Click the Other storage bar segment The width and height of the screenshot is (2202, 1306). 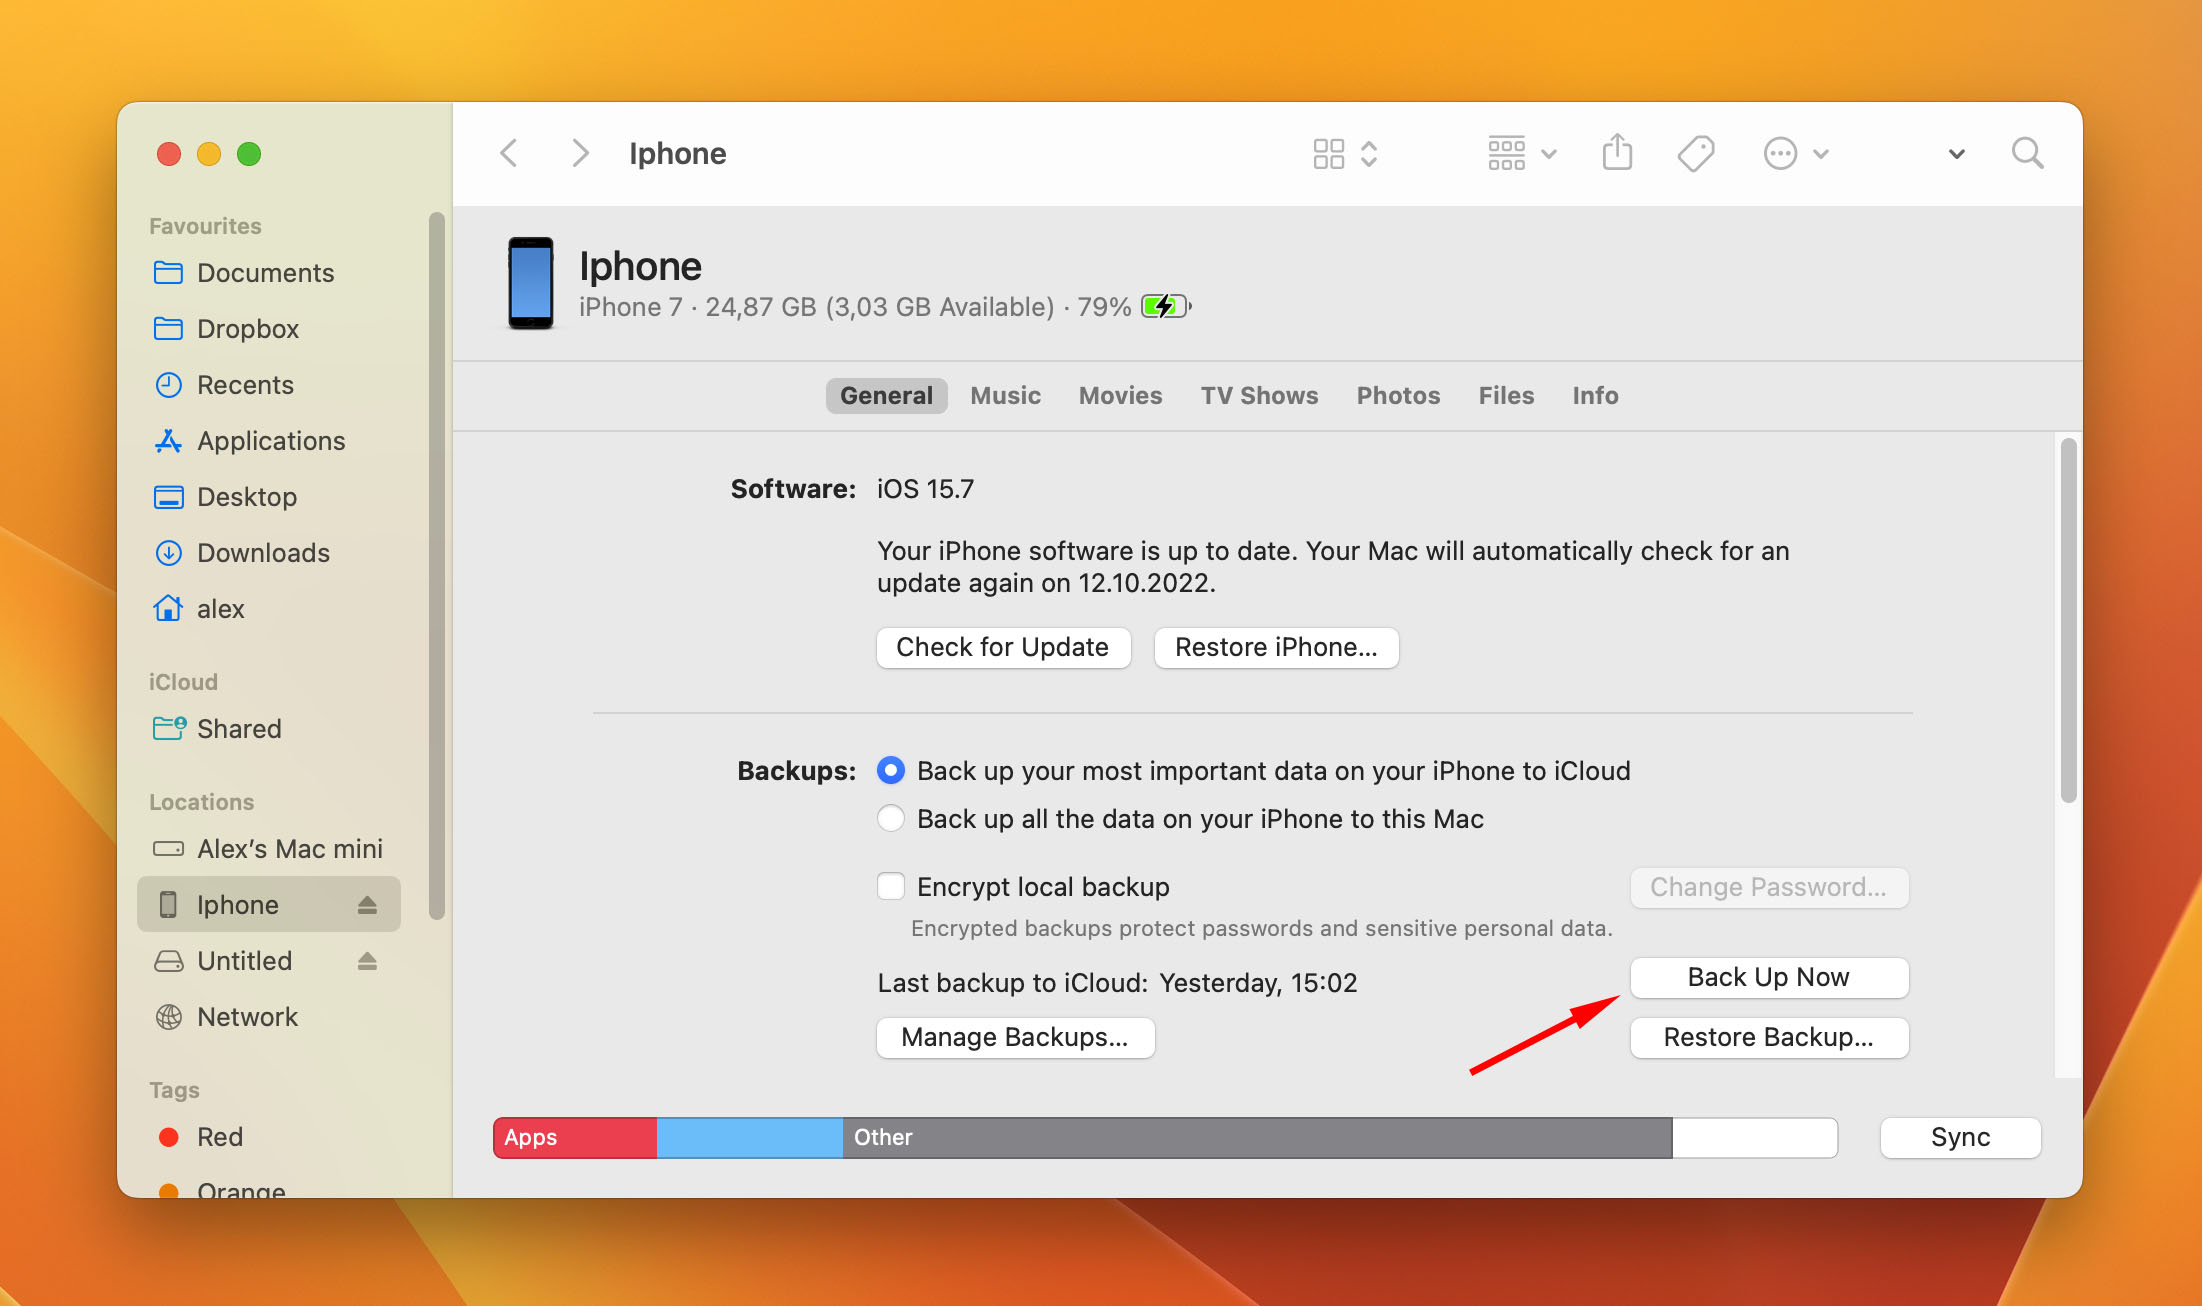(1257, 1137)
